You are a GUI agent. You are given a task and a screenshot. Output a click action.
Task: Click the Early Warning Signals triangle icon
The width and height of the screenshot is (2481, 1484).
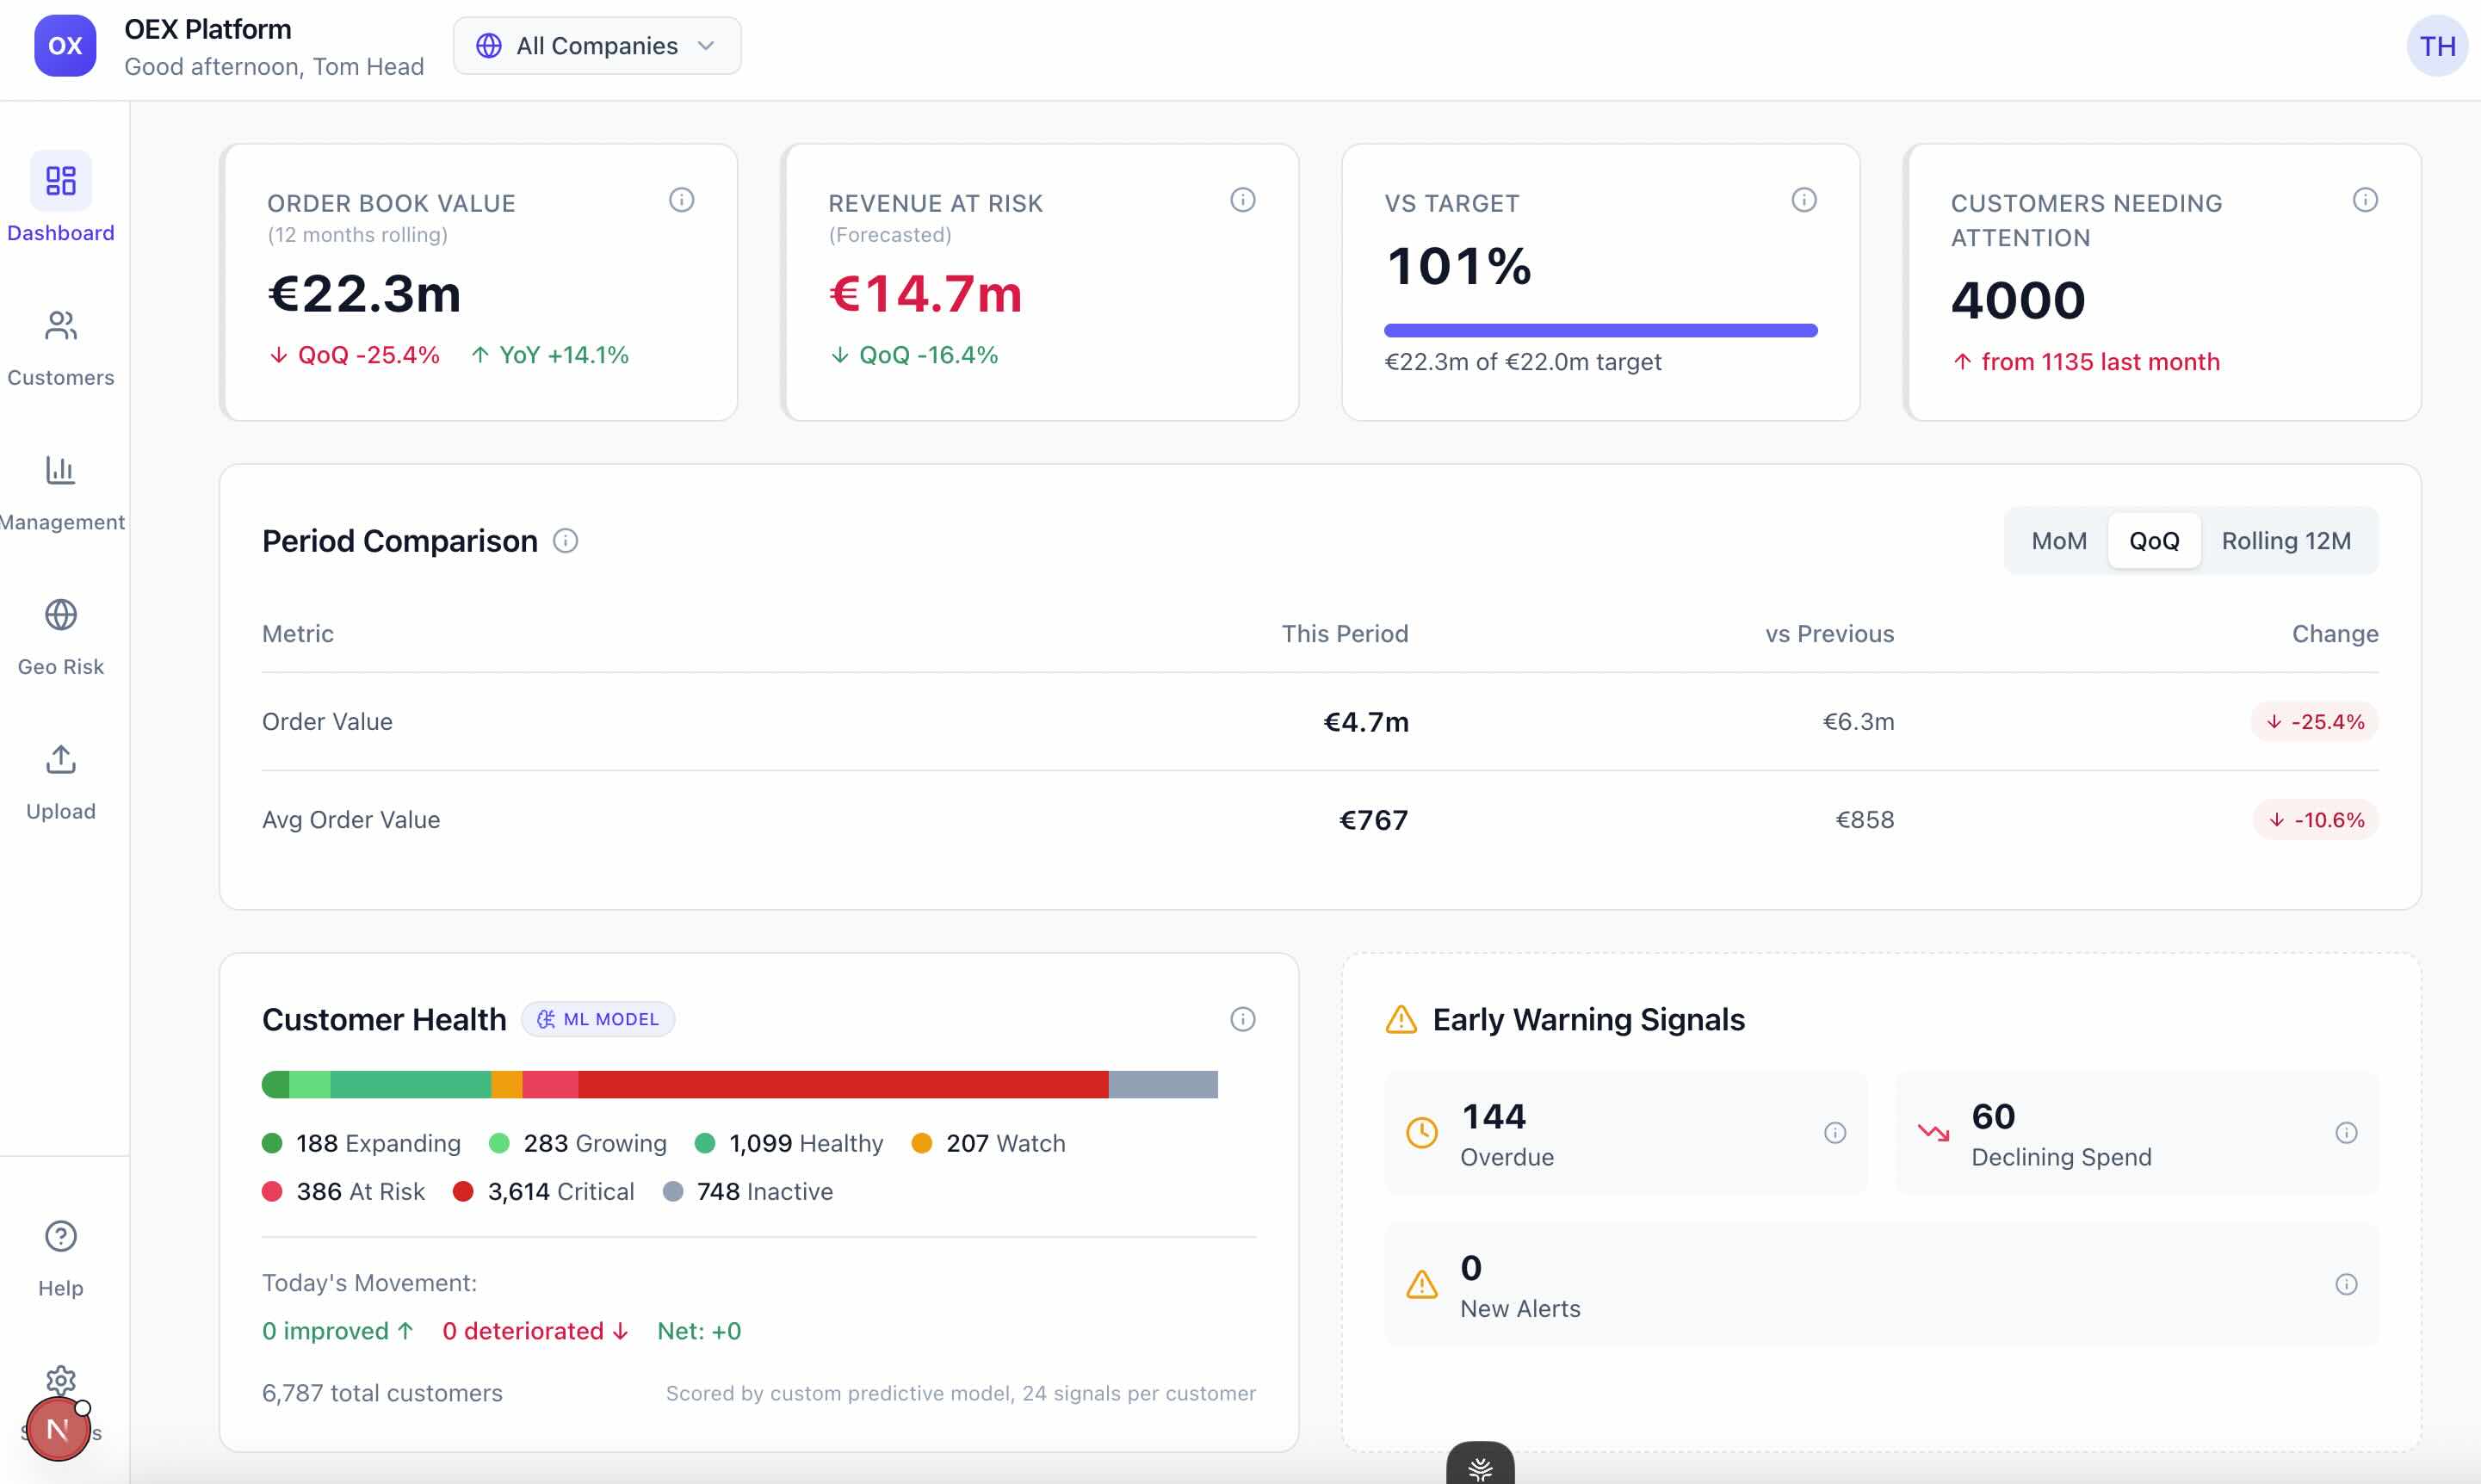point(1401,1020)
